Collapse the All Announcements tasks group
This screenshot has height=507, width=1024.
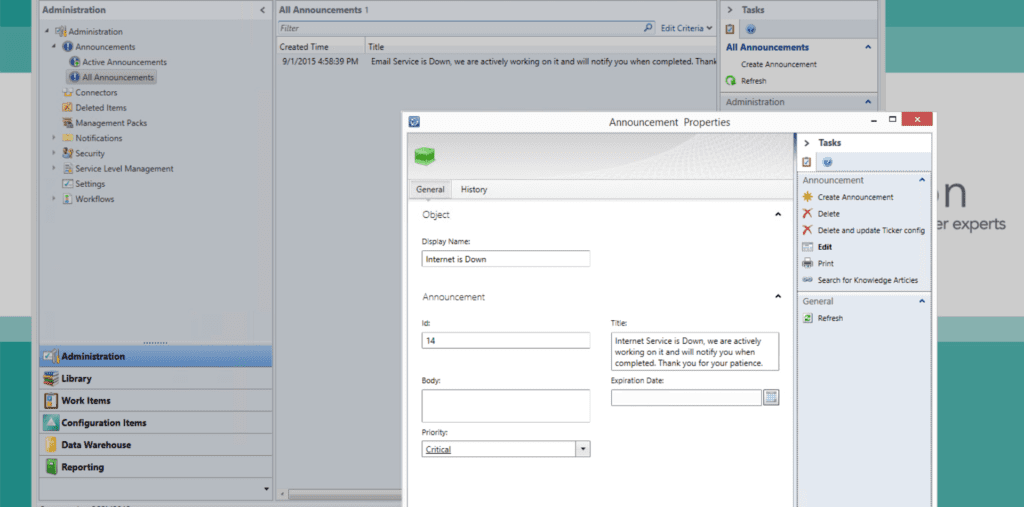(x=868, y=47)
